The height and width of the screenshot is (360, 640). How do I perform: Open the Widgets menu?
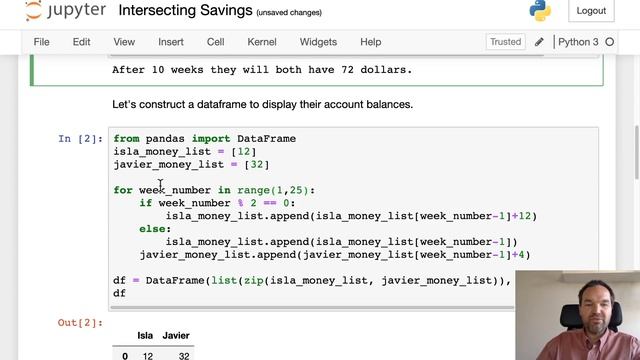[x=318, y=42]
